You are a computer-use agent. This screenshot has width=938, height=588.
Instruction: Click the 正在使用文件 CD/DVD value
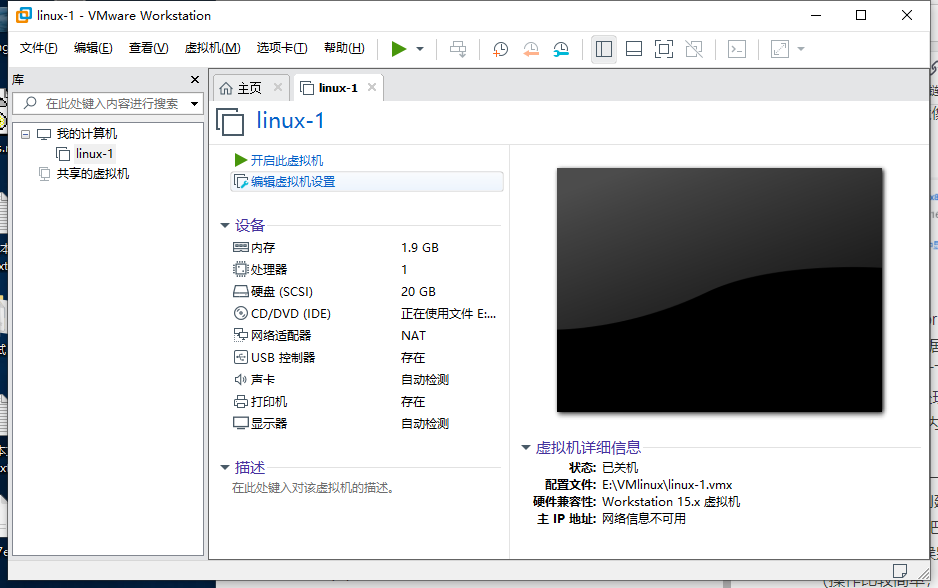point(448,313)
